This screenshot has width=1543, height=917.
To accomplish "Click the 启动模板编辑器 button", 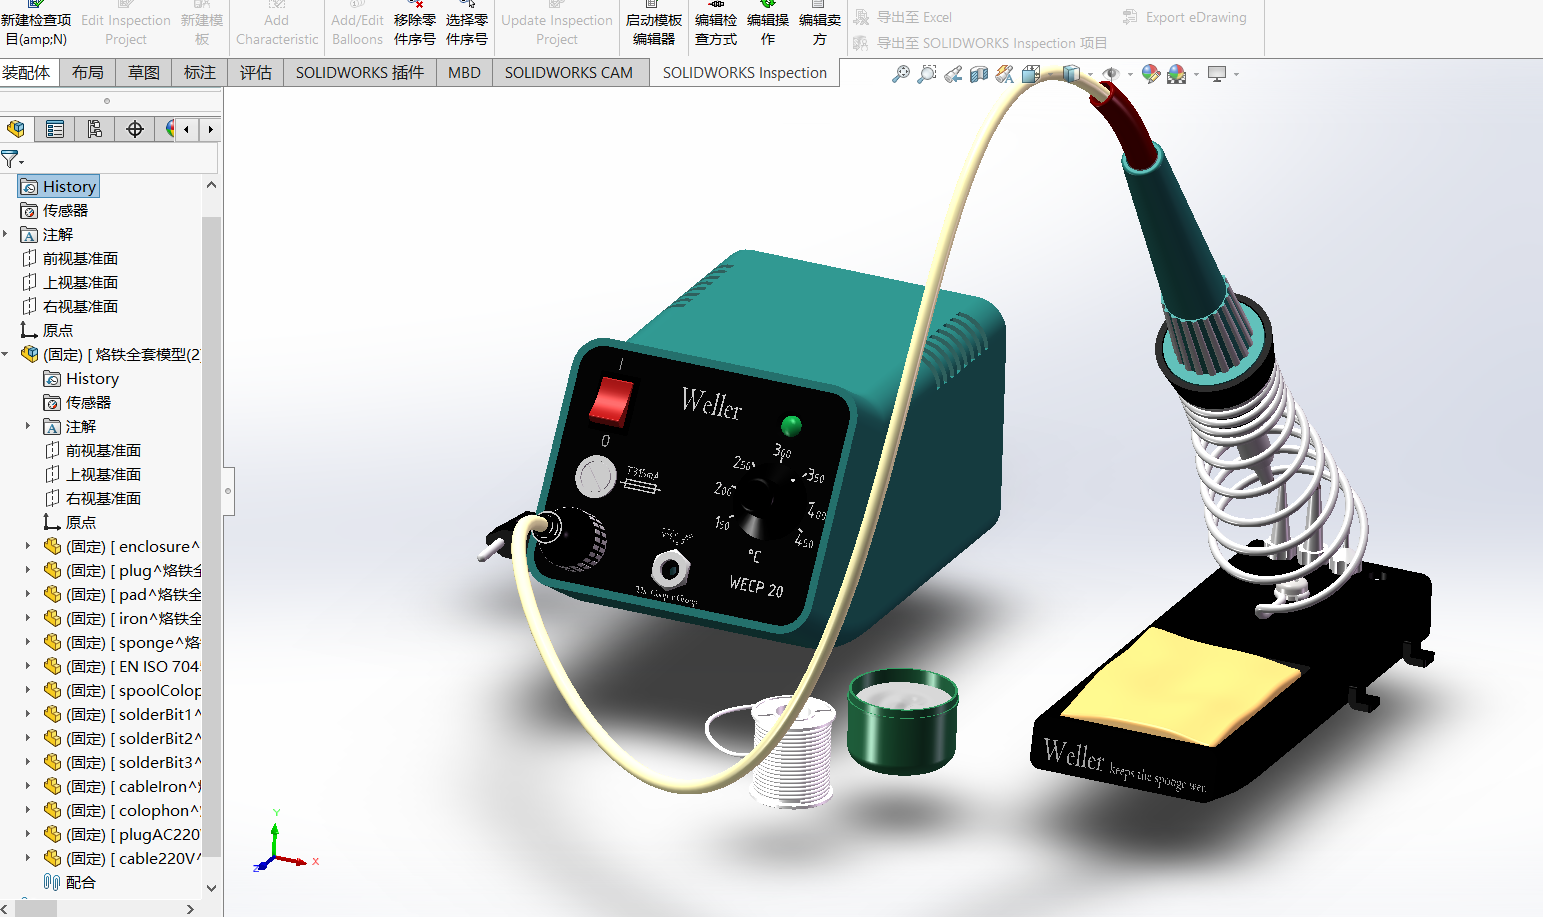I will tap(654, 24).
